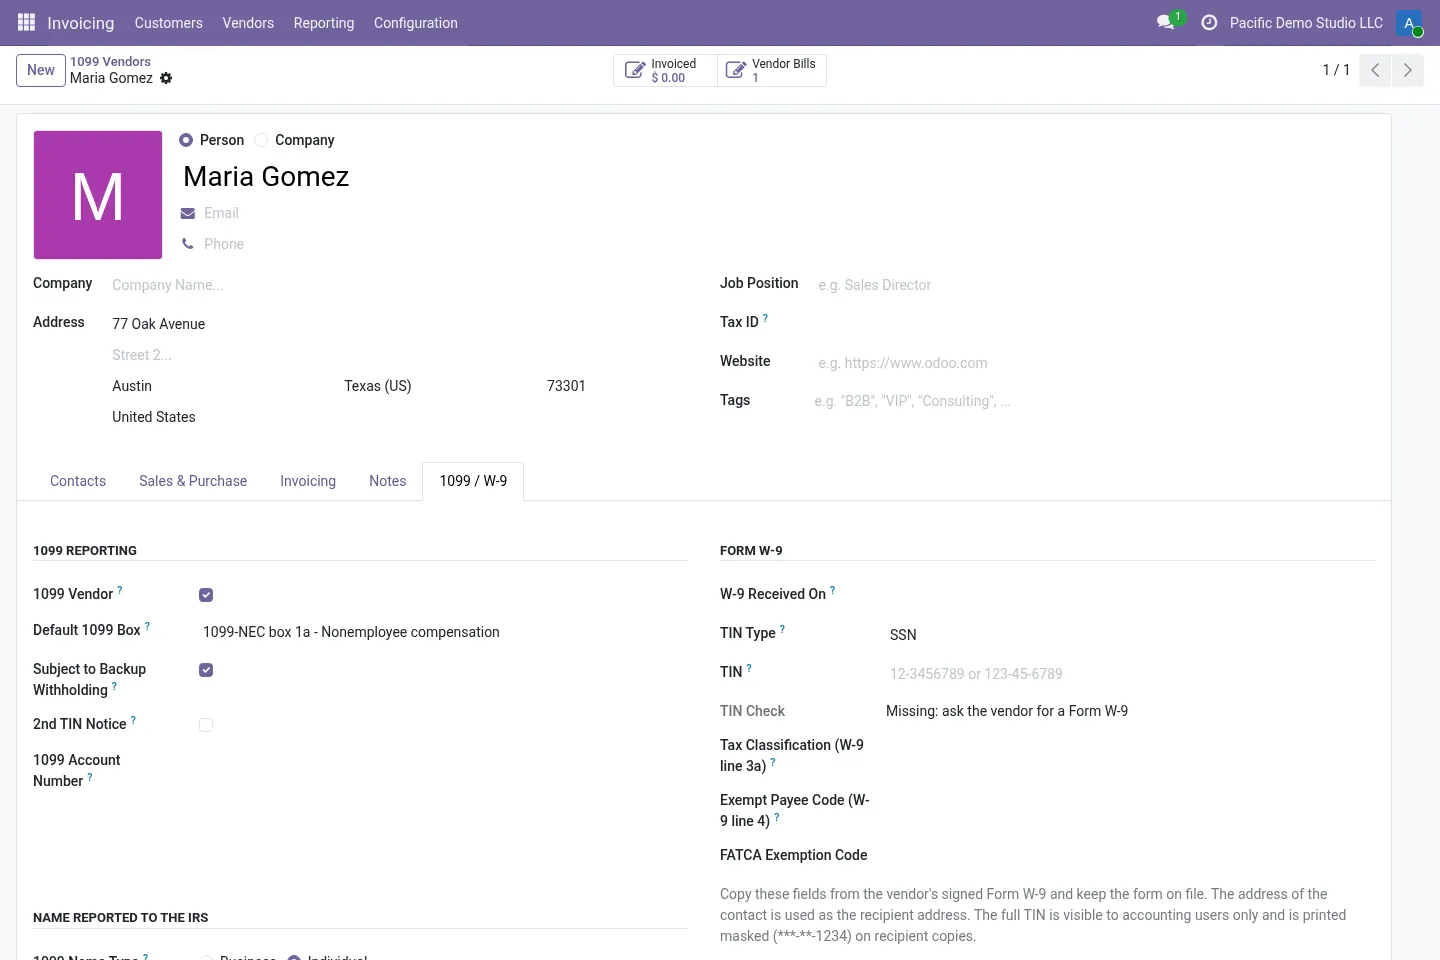Switch to the Contacts tab

coord(78,481)
